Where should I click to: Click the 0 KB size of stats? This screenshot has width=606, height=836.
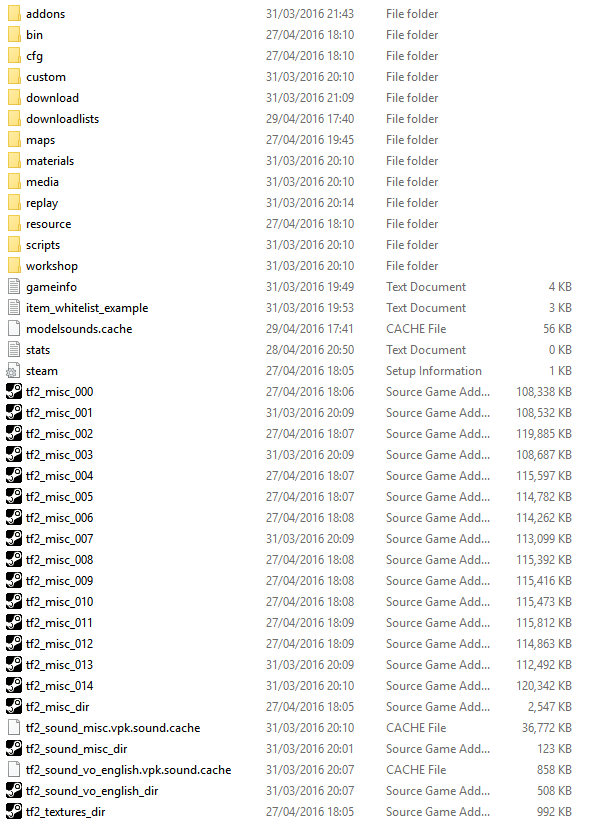[x=560, y=350]
